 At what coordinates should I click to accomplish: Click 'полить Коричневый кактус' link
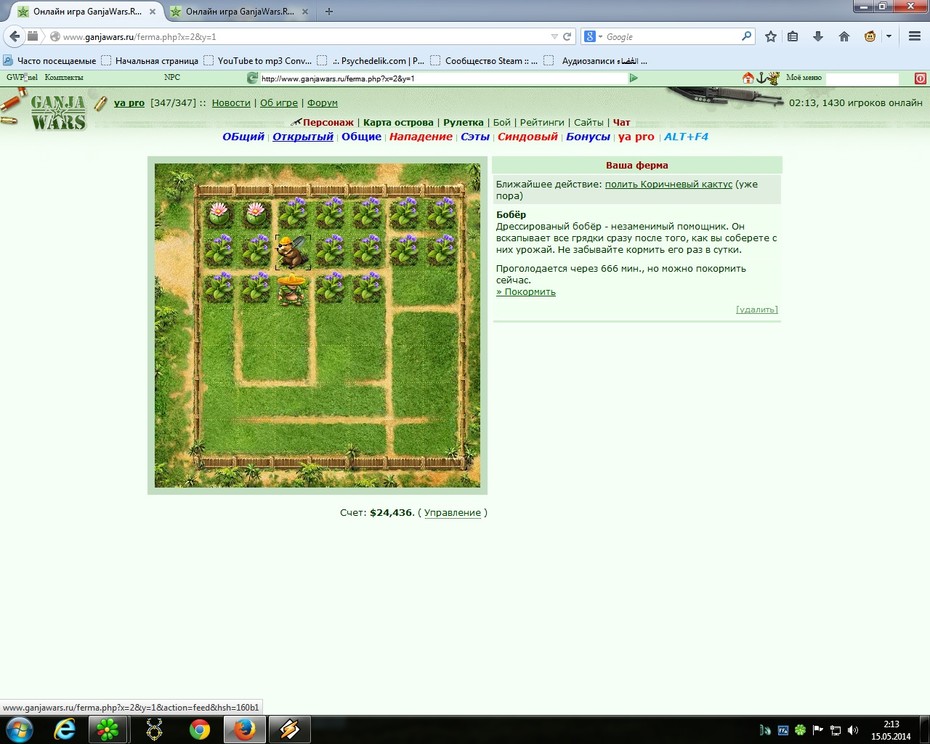[x=668, y=184]
